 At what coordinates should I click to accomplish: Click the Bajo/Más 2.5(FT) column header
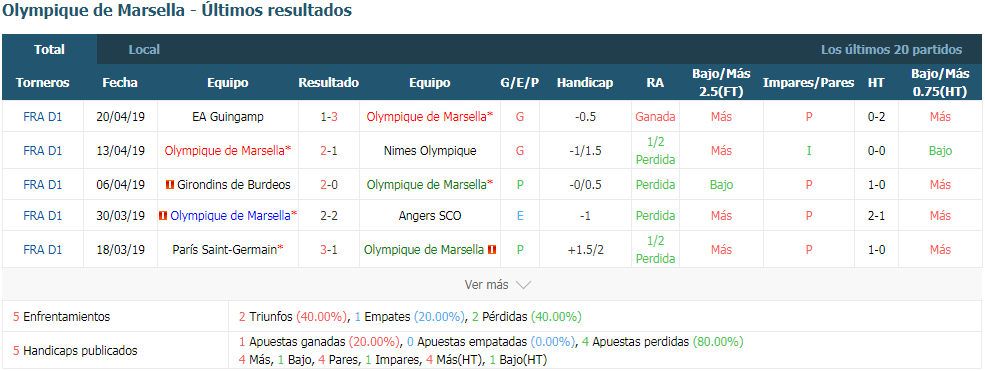click(x=721, y=83)
